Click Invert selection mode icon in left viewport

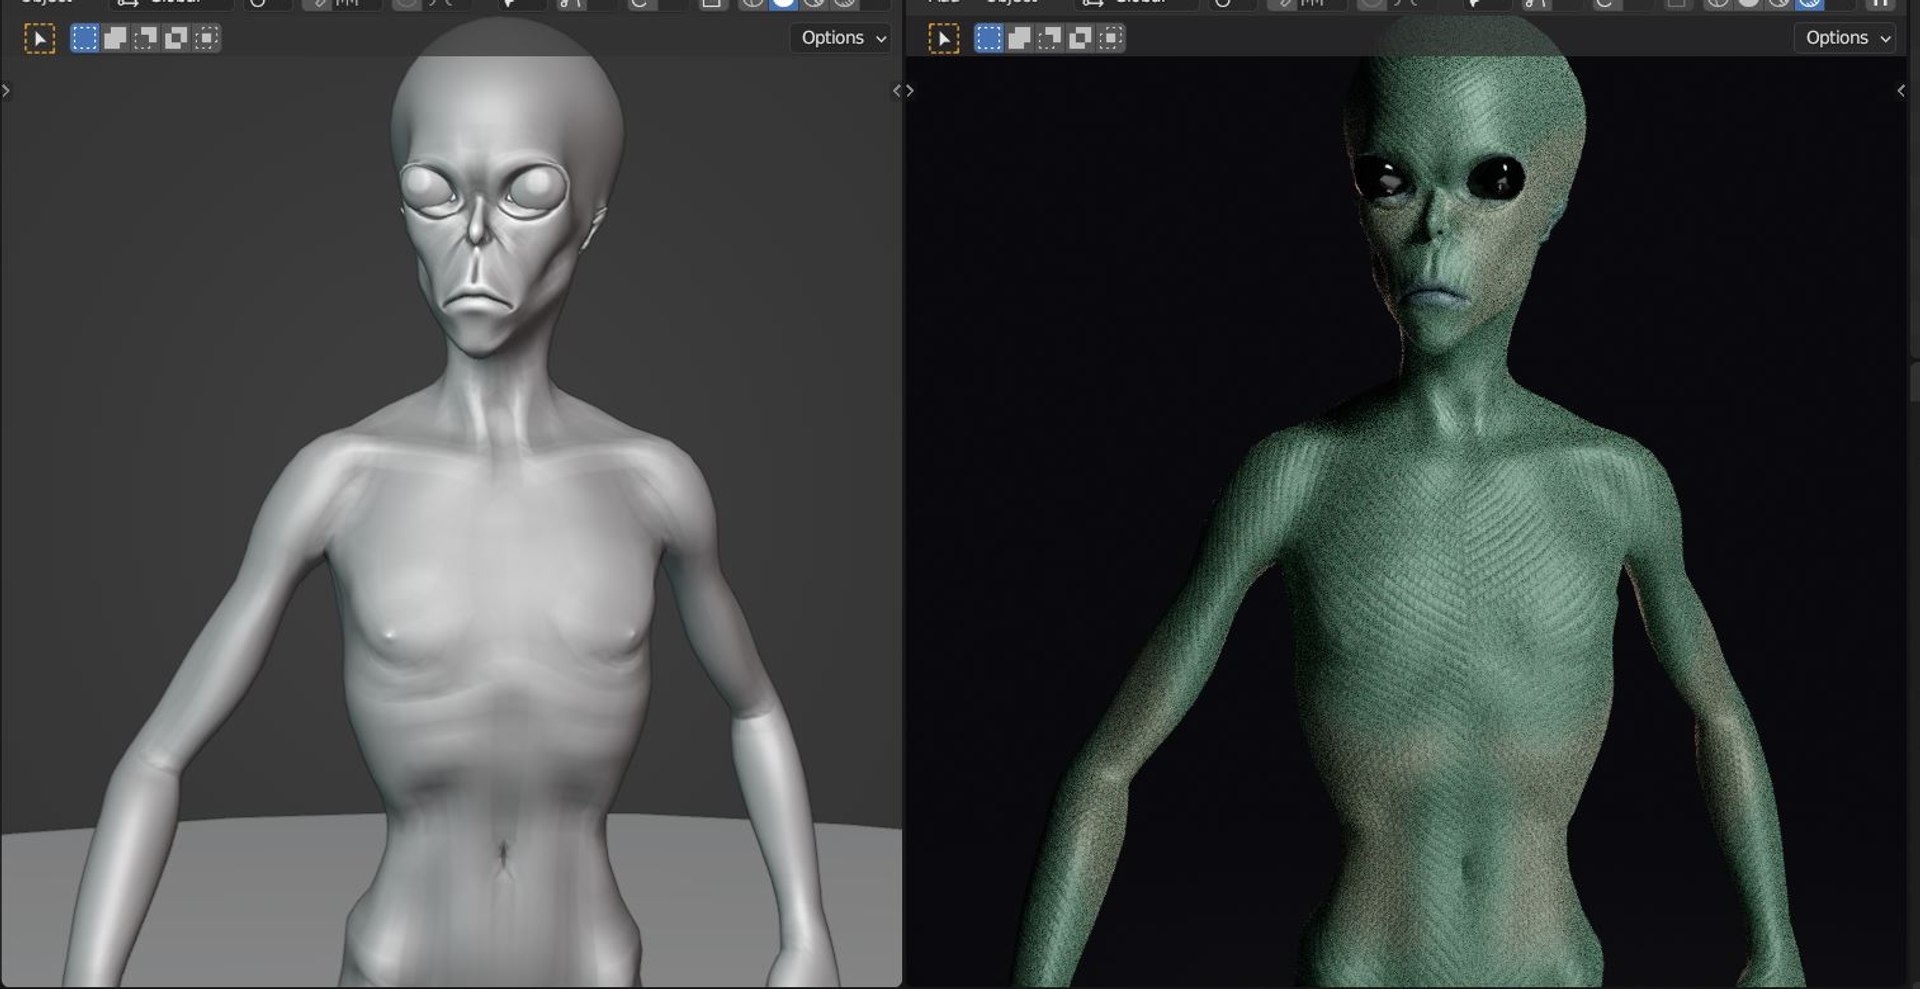coord(176,38)
